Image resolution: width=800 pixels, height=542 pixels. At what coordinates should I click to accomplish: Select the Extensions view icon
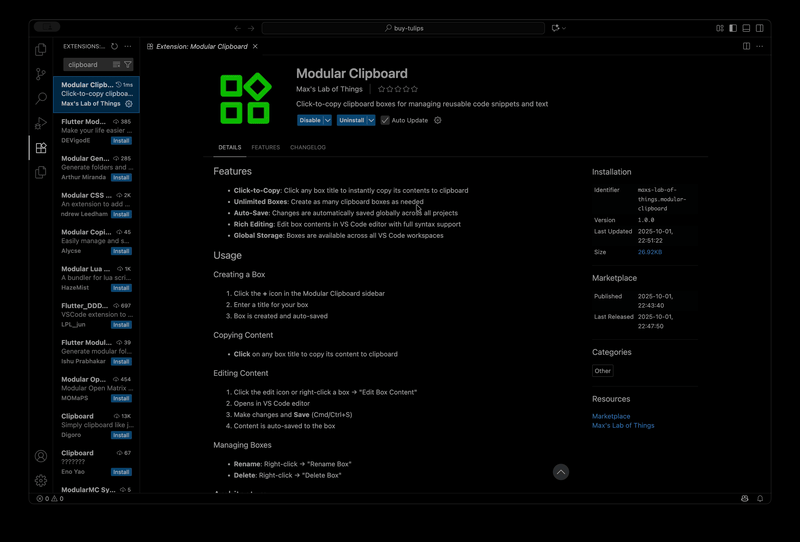41,148
